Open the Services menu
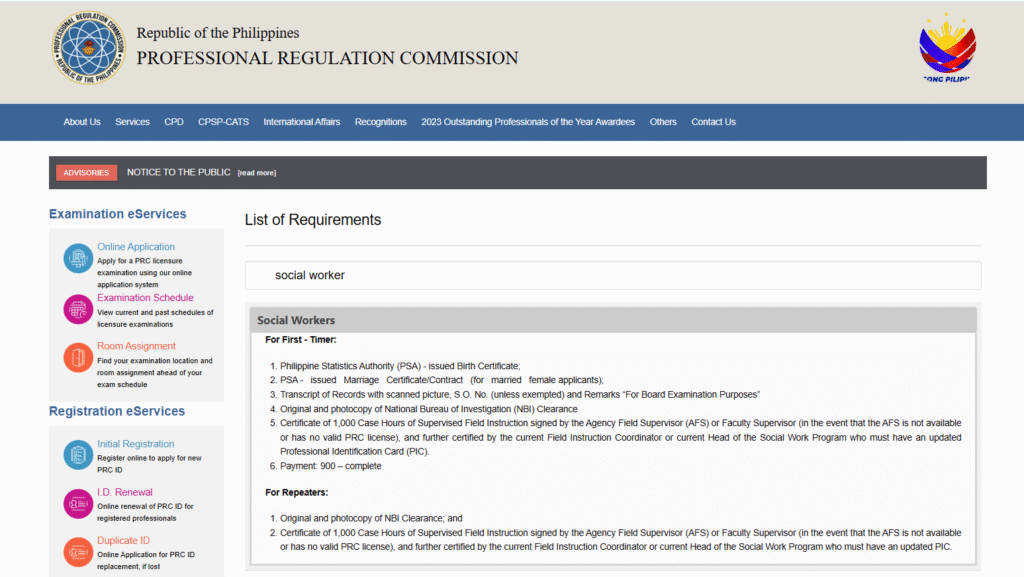This screenshot has width=1024, height=577. tap(132, 122)
